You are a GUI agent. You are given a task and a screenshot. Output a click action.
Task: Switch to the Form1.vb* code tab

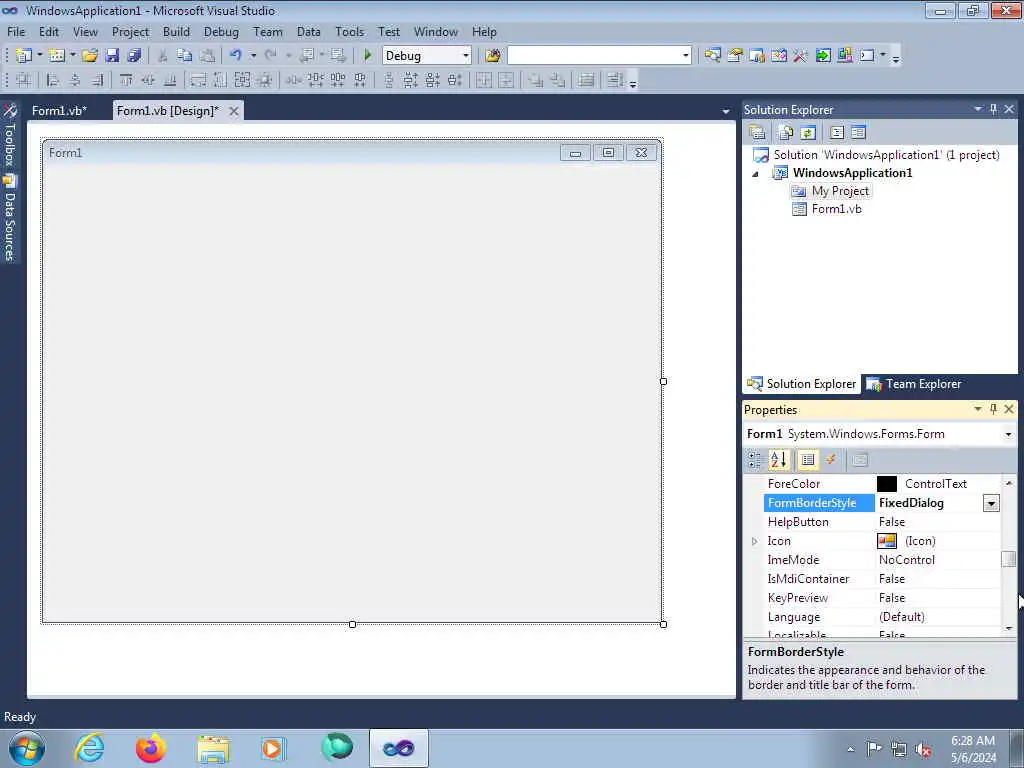[x=59, y=110]
